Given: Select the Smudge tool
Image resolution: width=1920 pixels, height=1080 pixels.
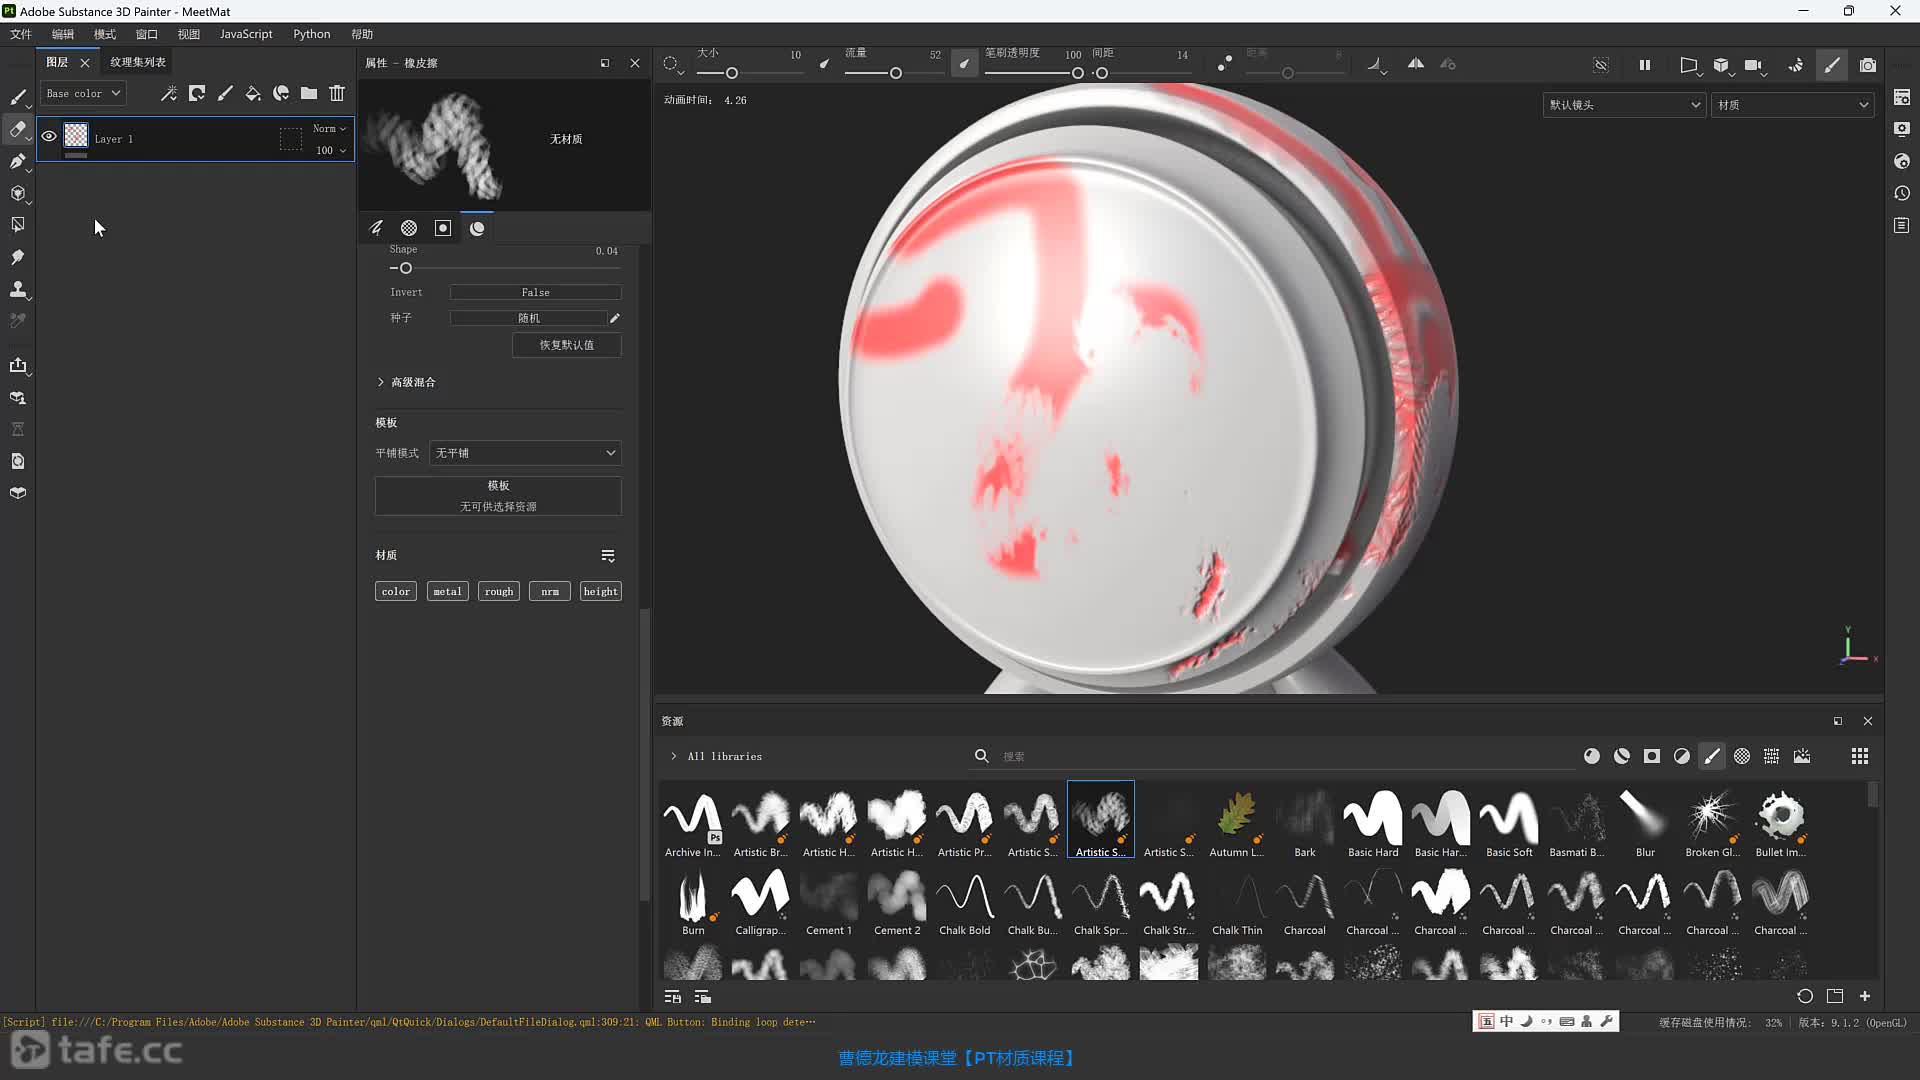Looking at the screenshot, I should (x=18, y=257).
